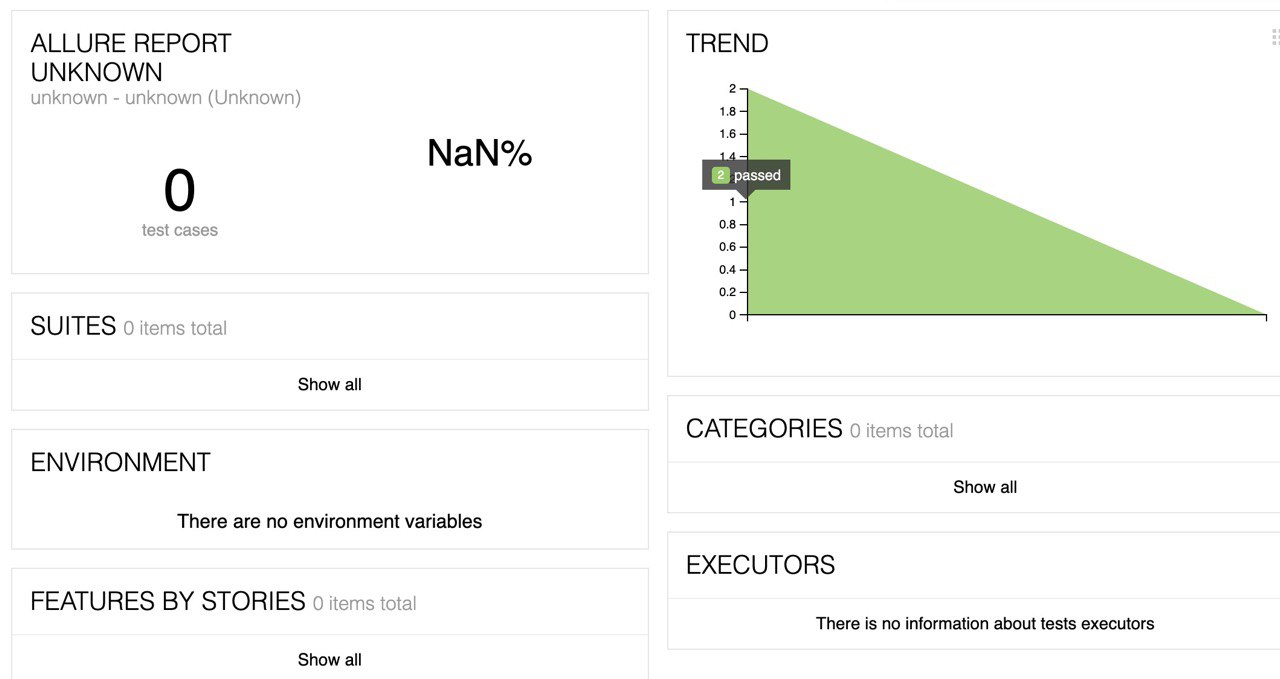Open the Suites widget title
This screenshot has height=679, width=1280.
(73, 326)
